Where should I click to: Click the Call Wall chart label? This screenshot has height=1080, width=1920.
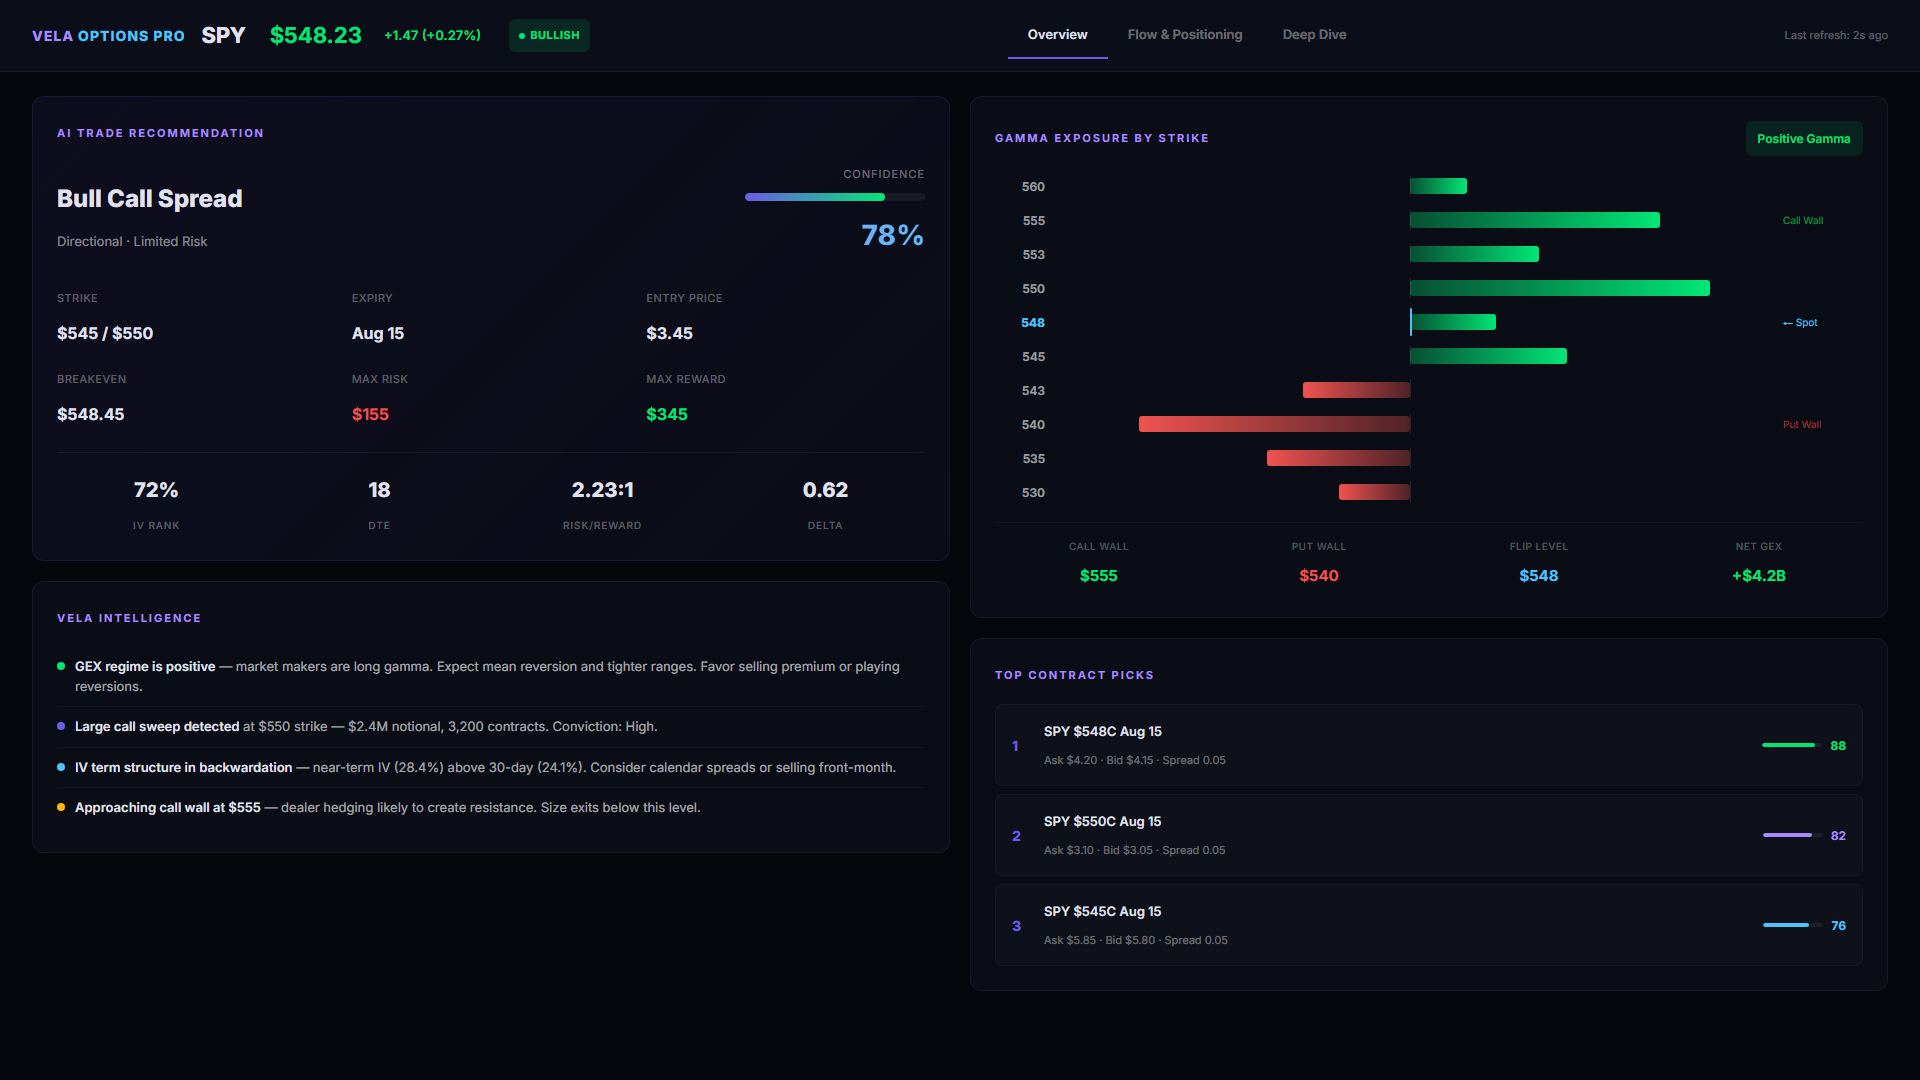[x=1803, y=221]
